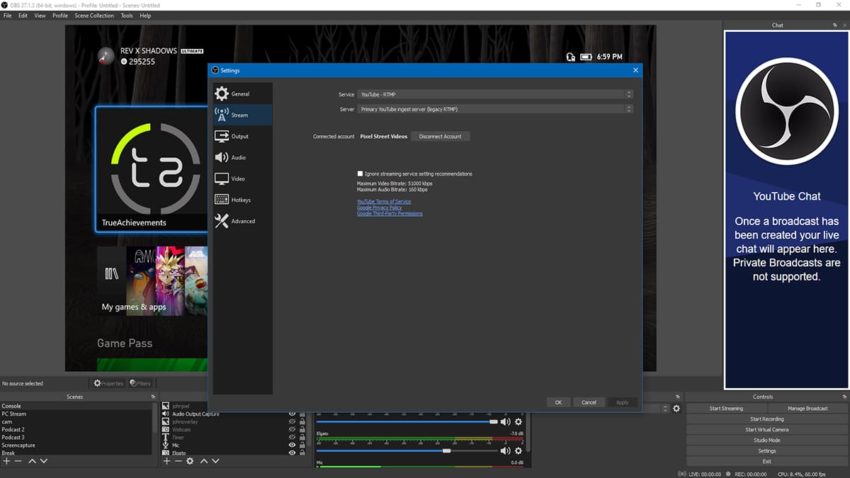Viewport: 850px width, 478px height.
Task: Open the Tools menu
Action: coord(127,16)
